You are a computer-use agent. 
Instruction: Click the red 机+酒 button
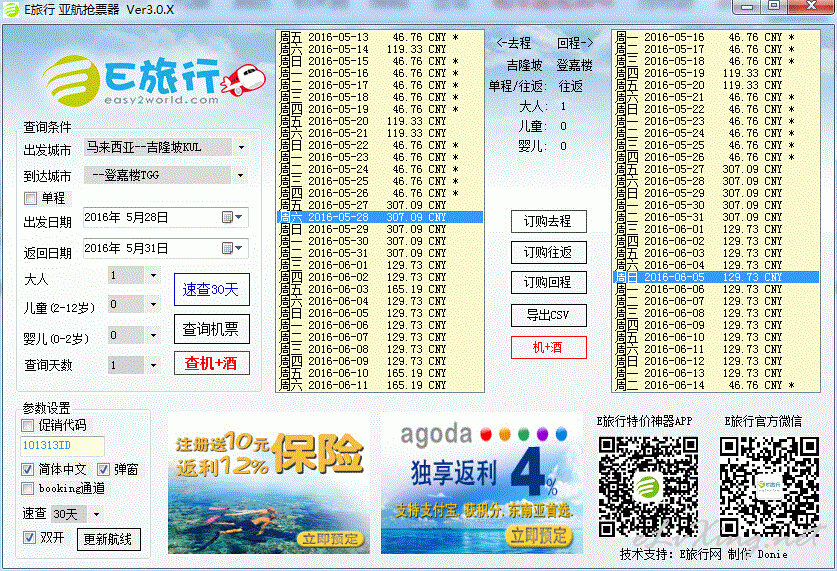tap(548, 347)
